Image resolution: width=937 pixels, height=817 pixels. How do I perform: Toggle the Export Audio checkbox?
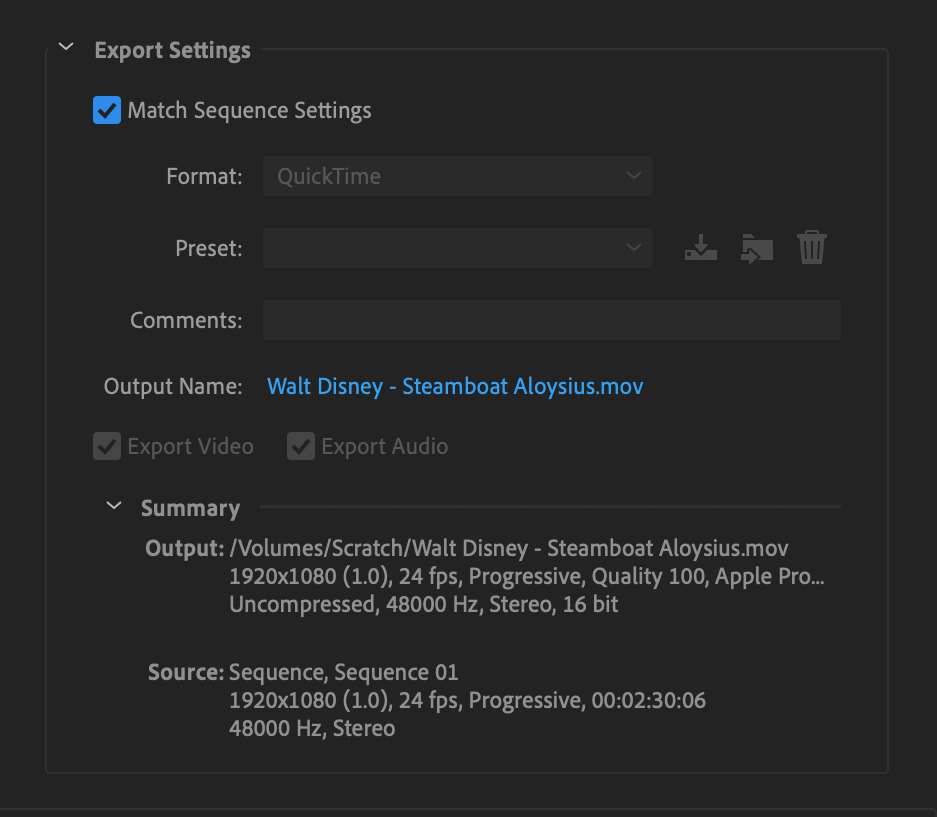tap(301, 446)
